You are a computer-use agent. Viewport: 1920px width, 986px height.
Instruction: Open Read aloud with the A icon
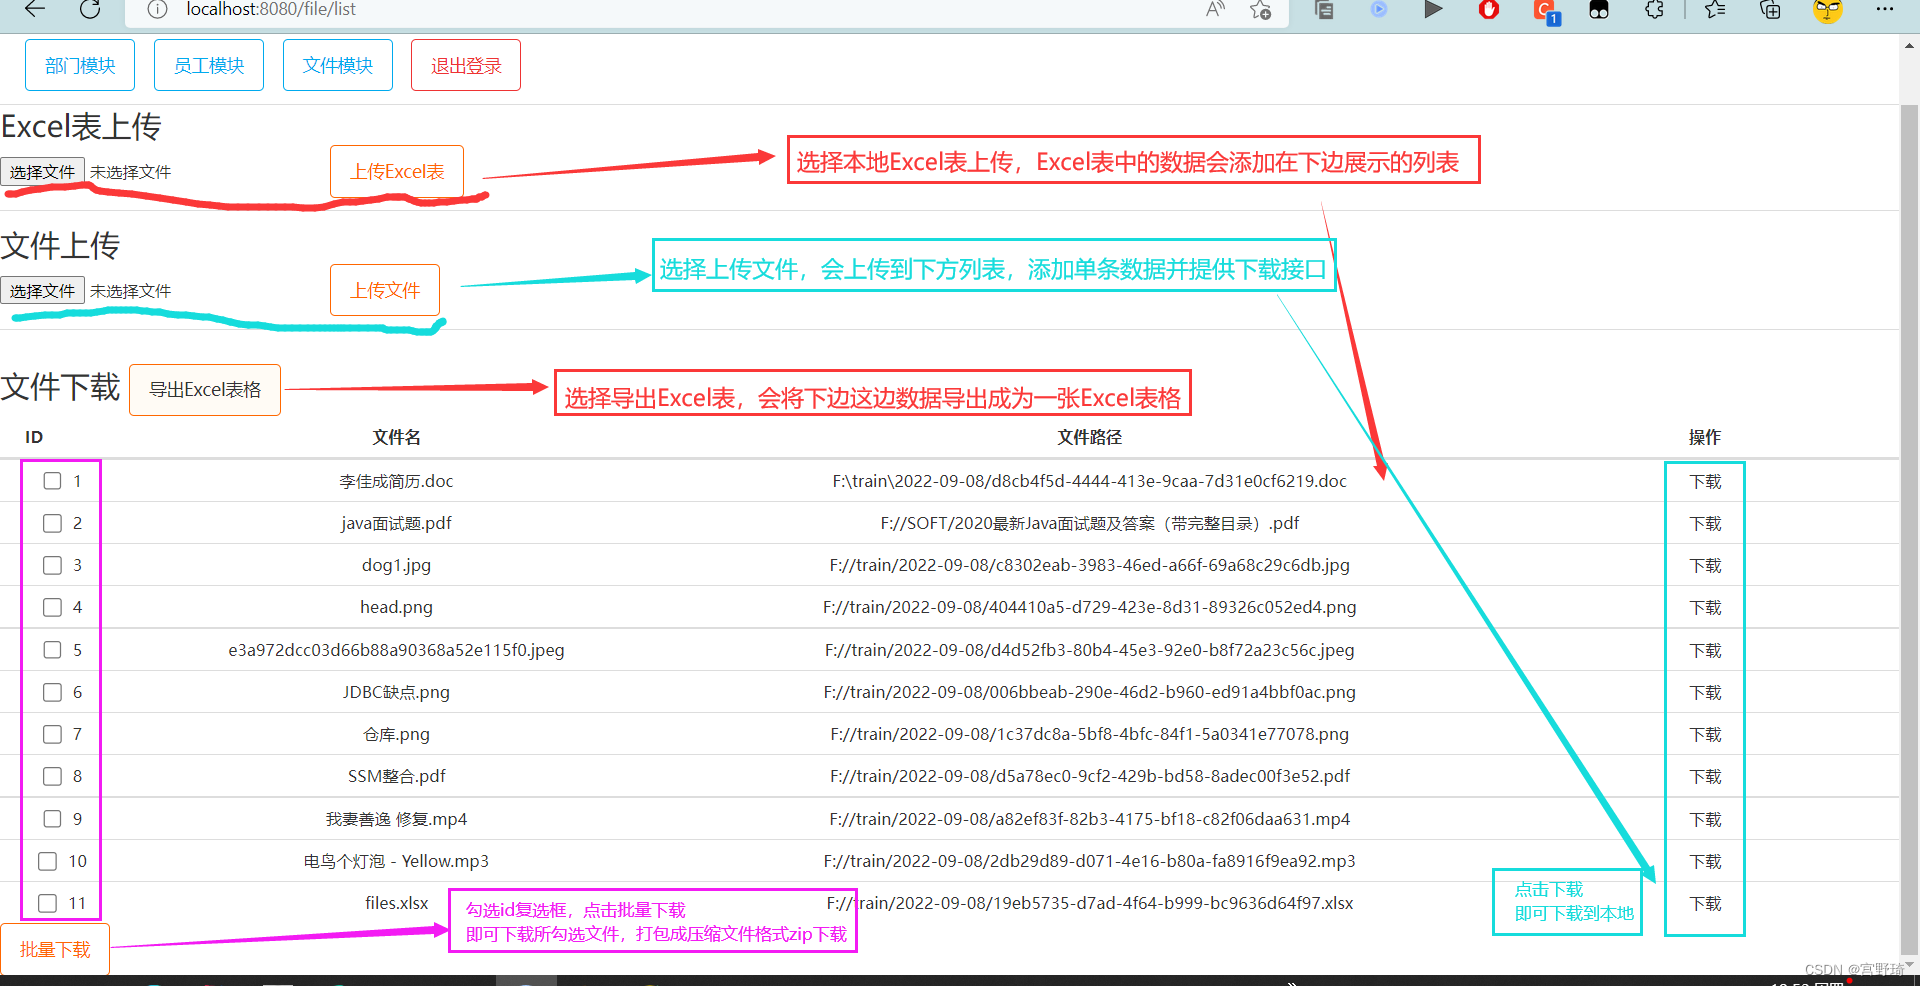[1214, 10]
